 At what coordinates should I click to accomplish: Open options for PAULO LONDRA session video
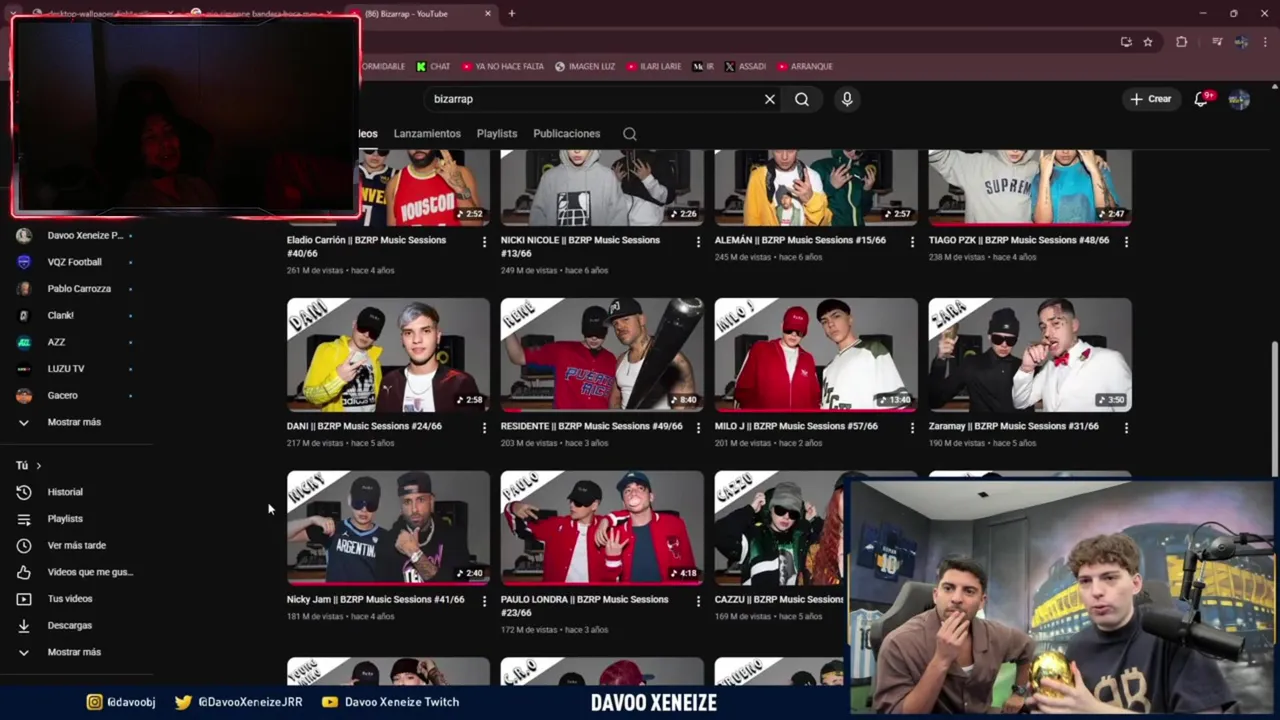[698, 601]
